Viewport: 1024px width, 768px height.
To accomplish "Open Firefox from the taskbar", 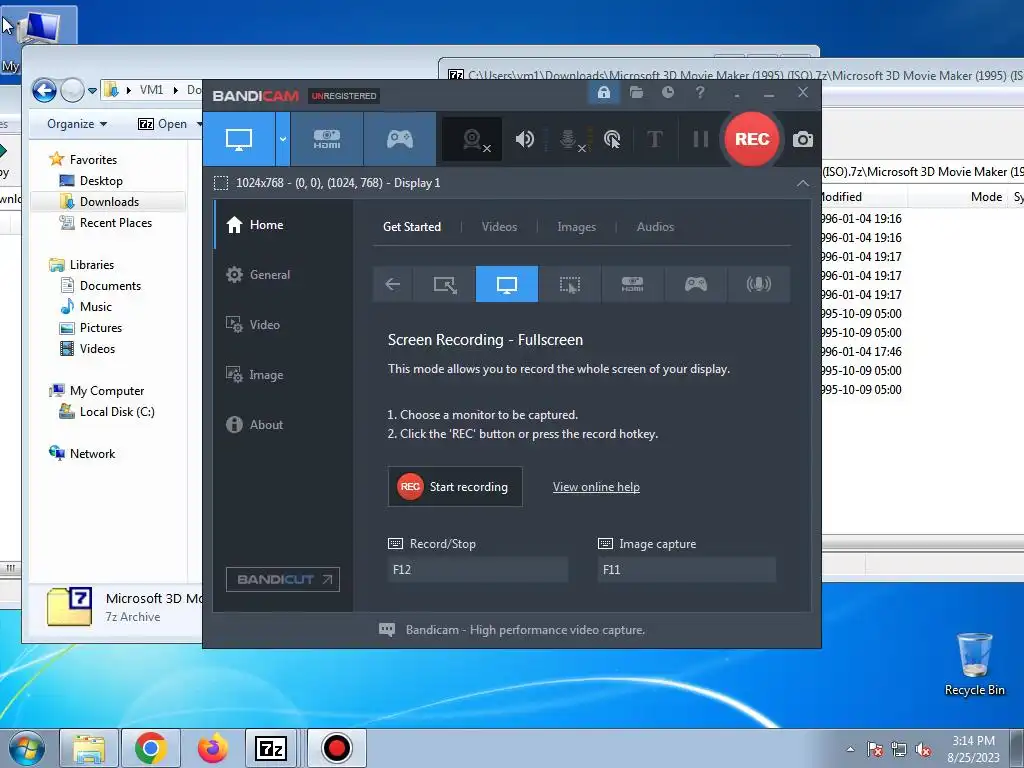I will coord(213,748).
